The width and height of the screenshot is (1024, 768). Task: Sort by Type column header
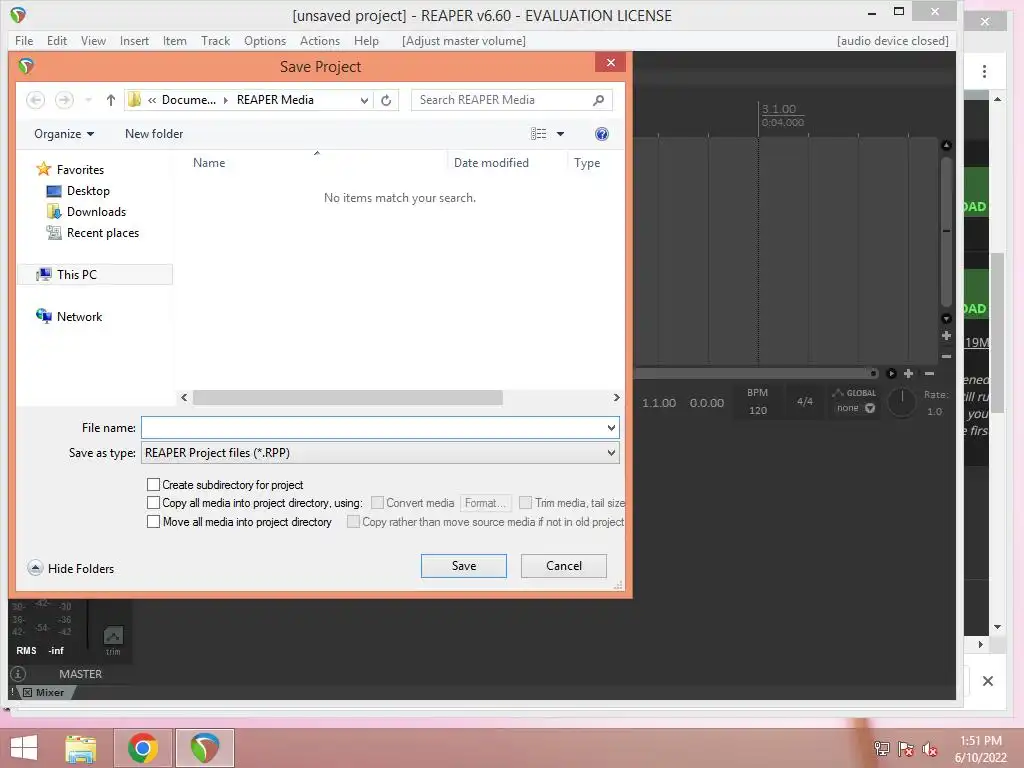(x=587, y=163)
